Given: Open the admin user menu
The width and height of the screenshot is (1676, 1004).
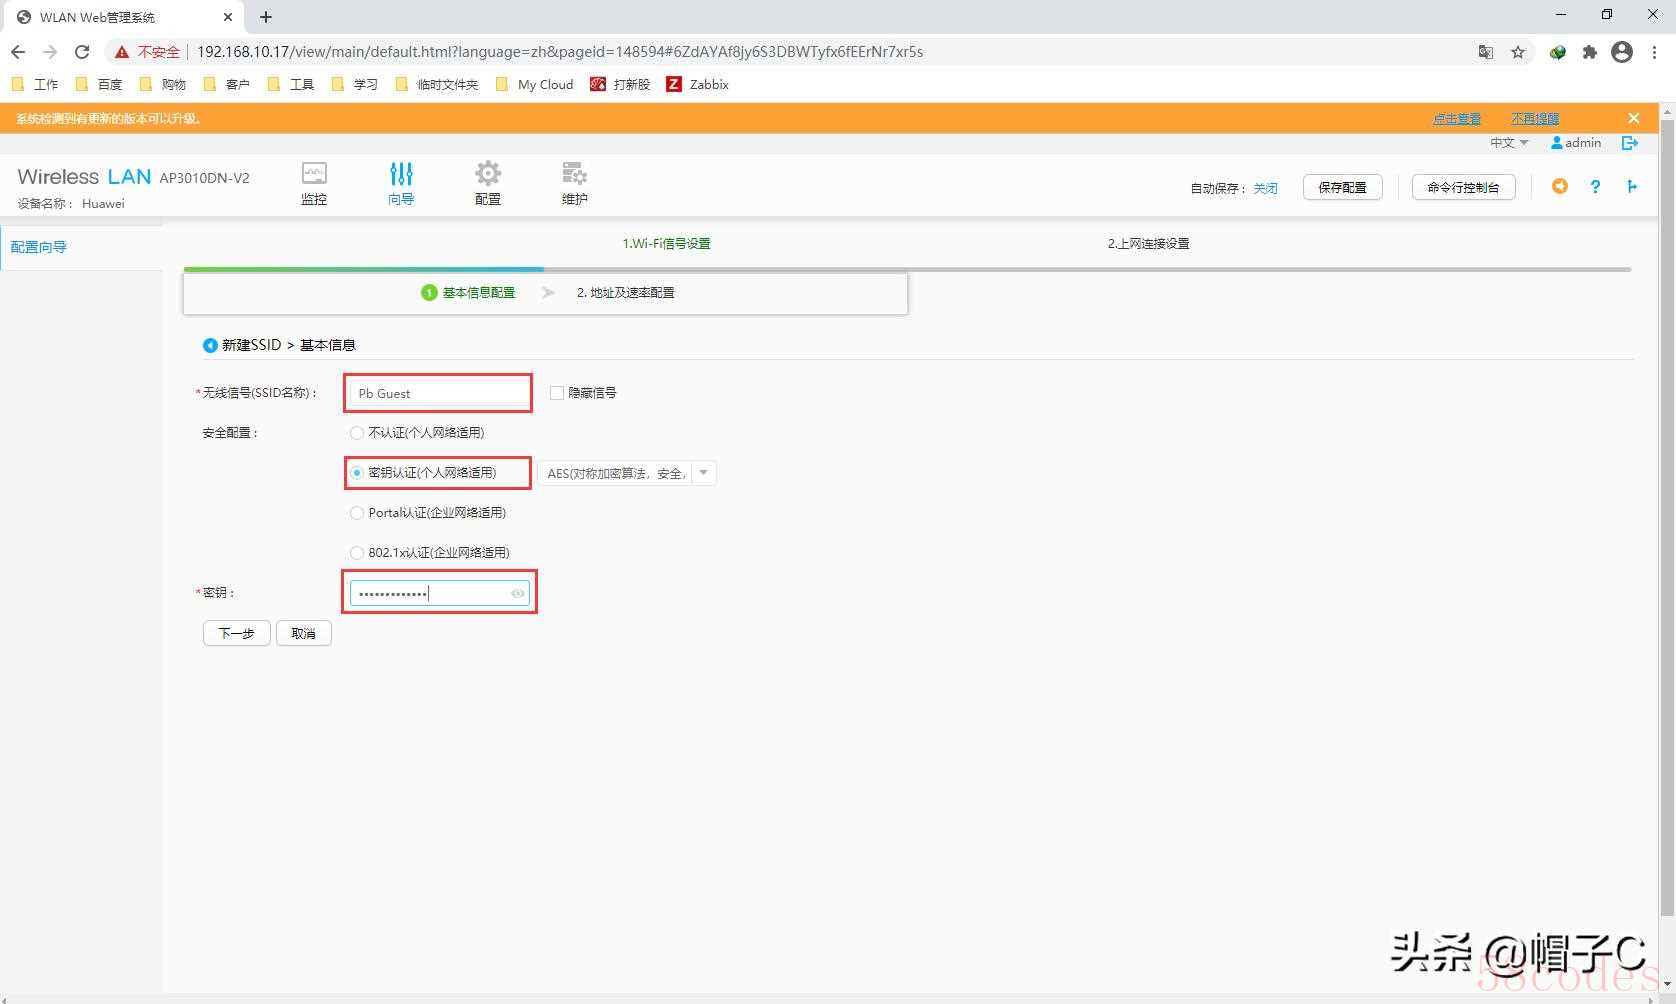Looking at the screenshot, I should point(1576,143).
